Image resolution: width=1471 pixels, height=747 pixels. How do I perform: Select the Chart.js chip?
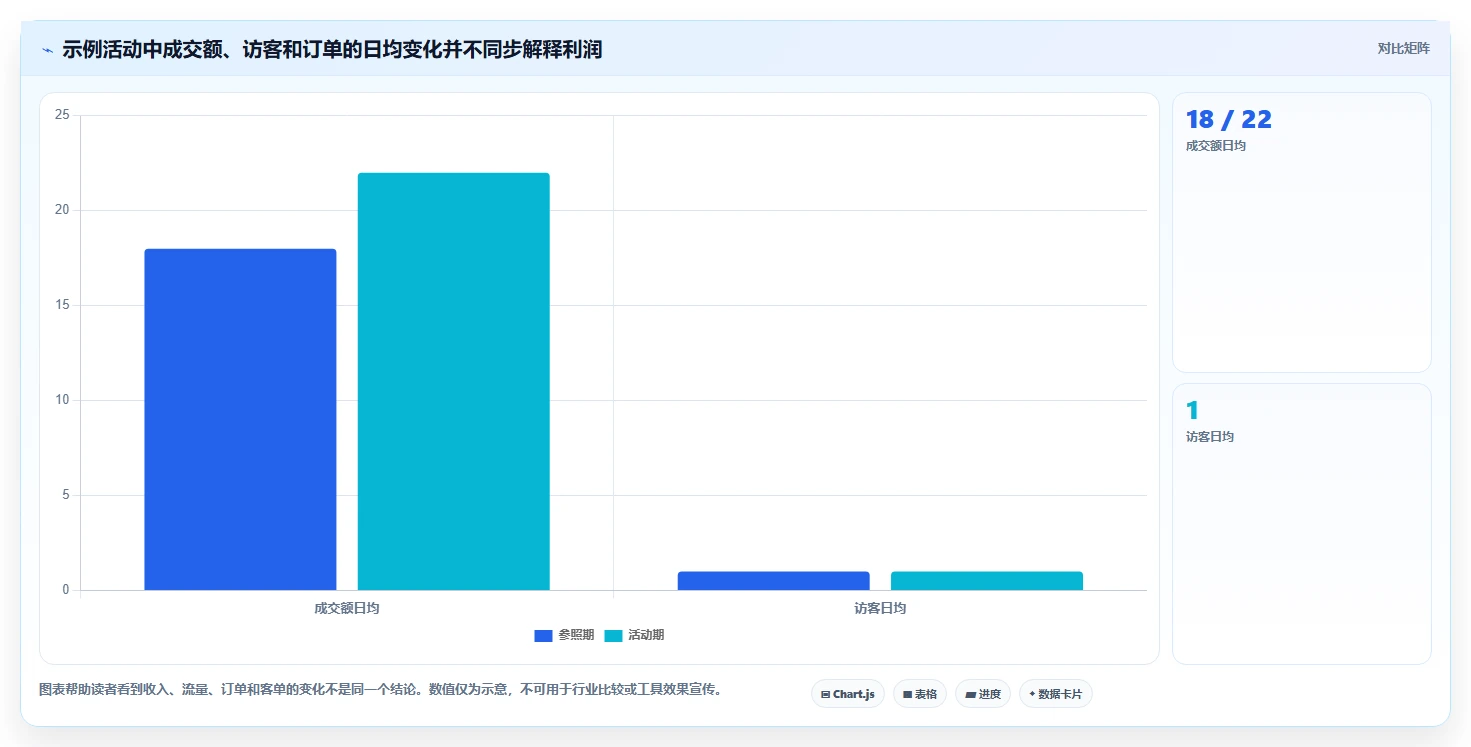[848, 694]
